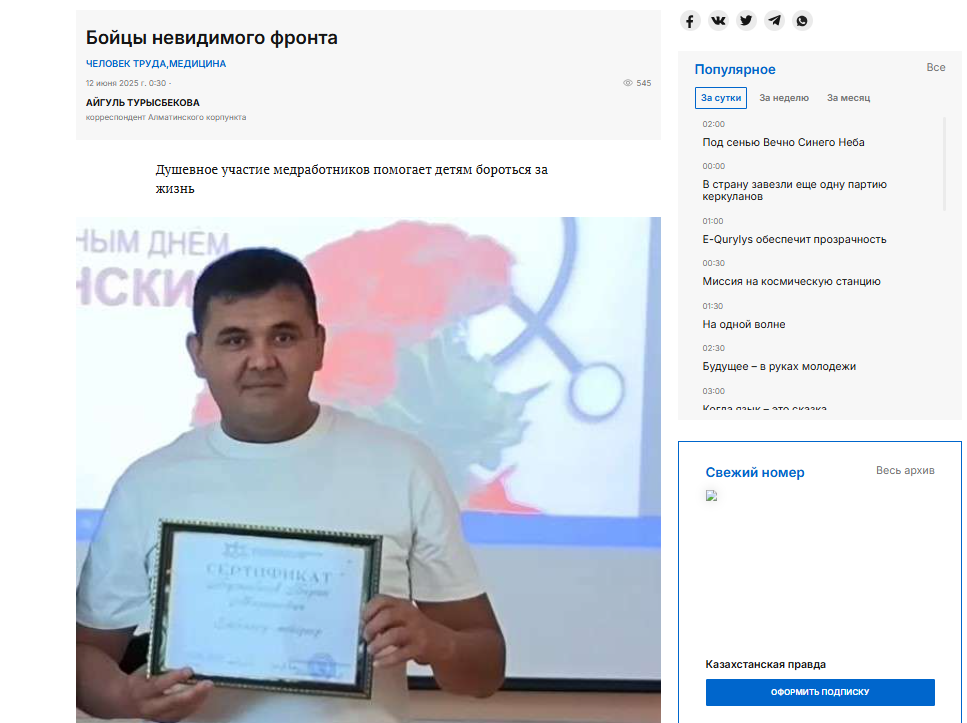
Task: Open author Айгуль Турысбекова page
Action: tap(143, 103)
